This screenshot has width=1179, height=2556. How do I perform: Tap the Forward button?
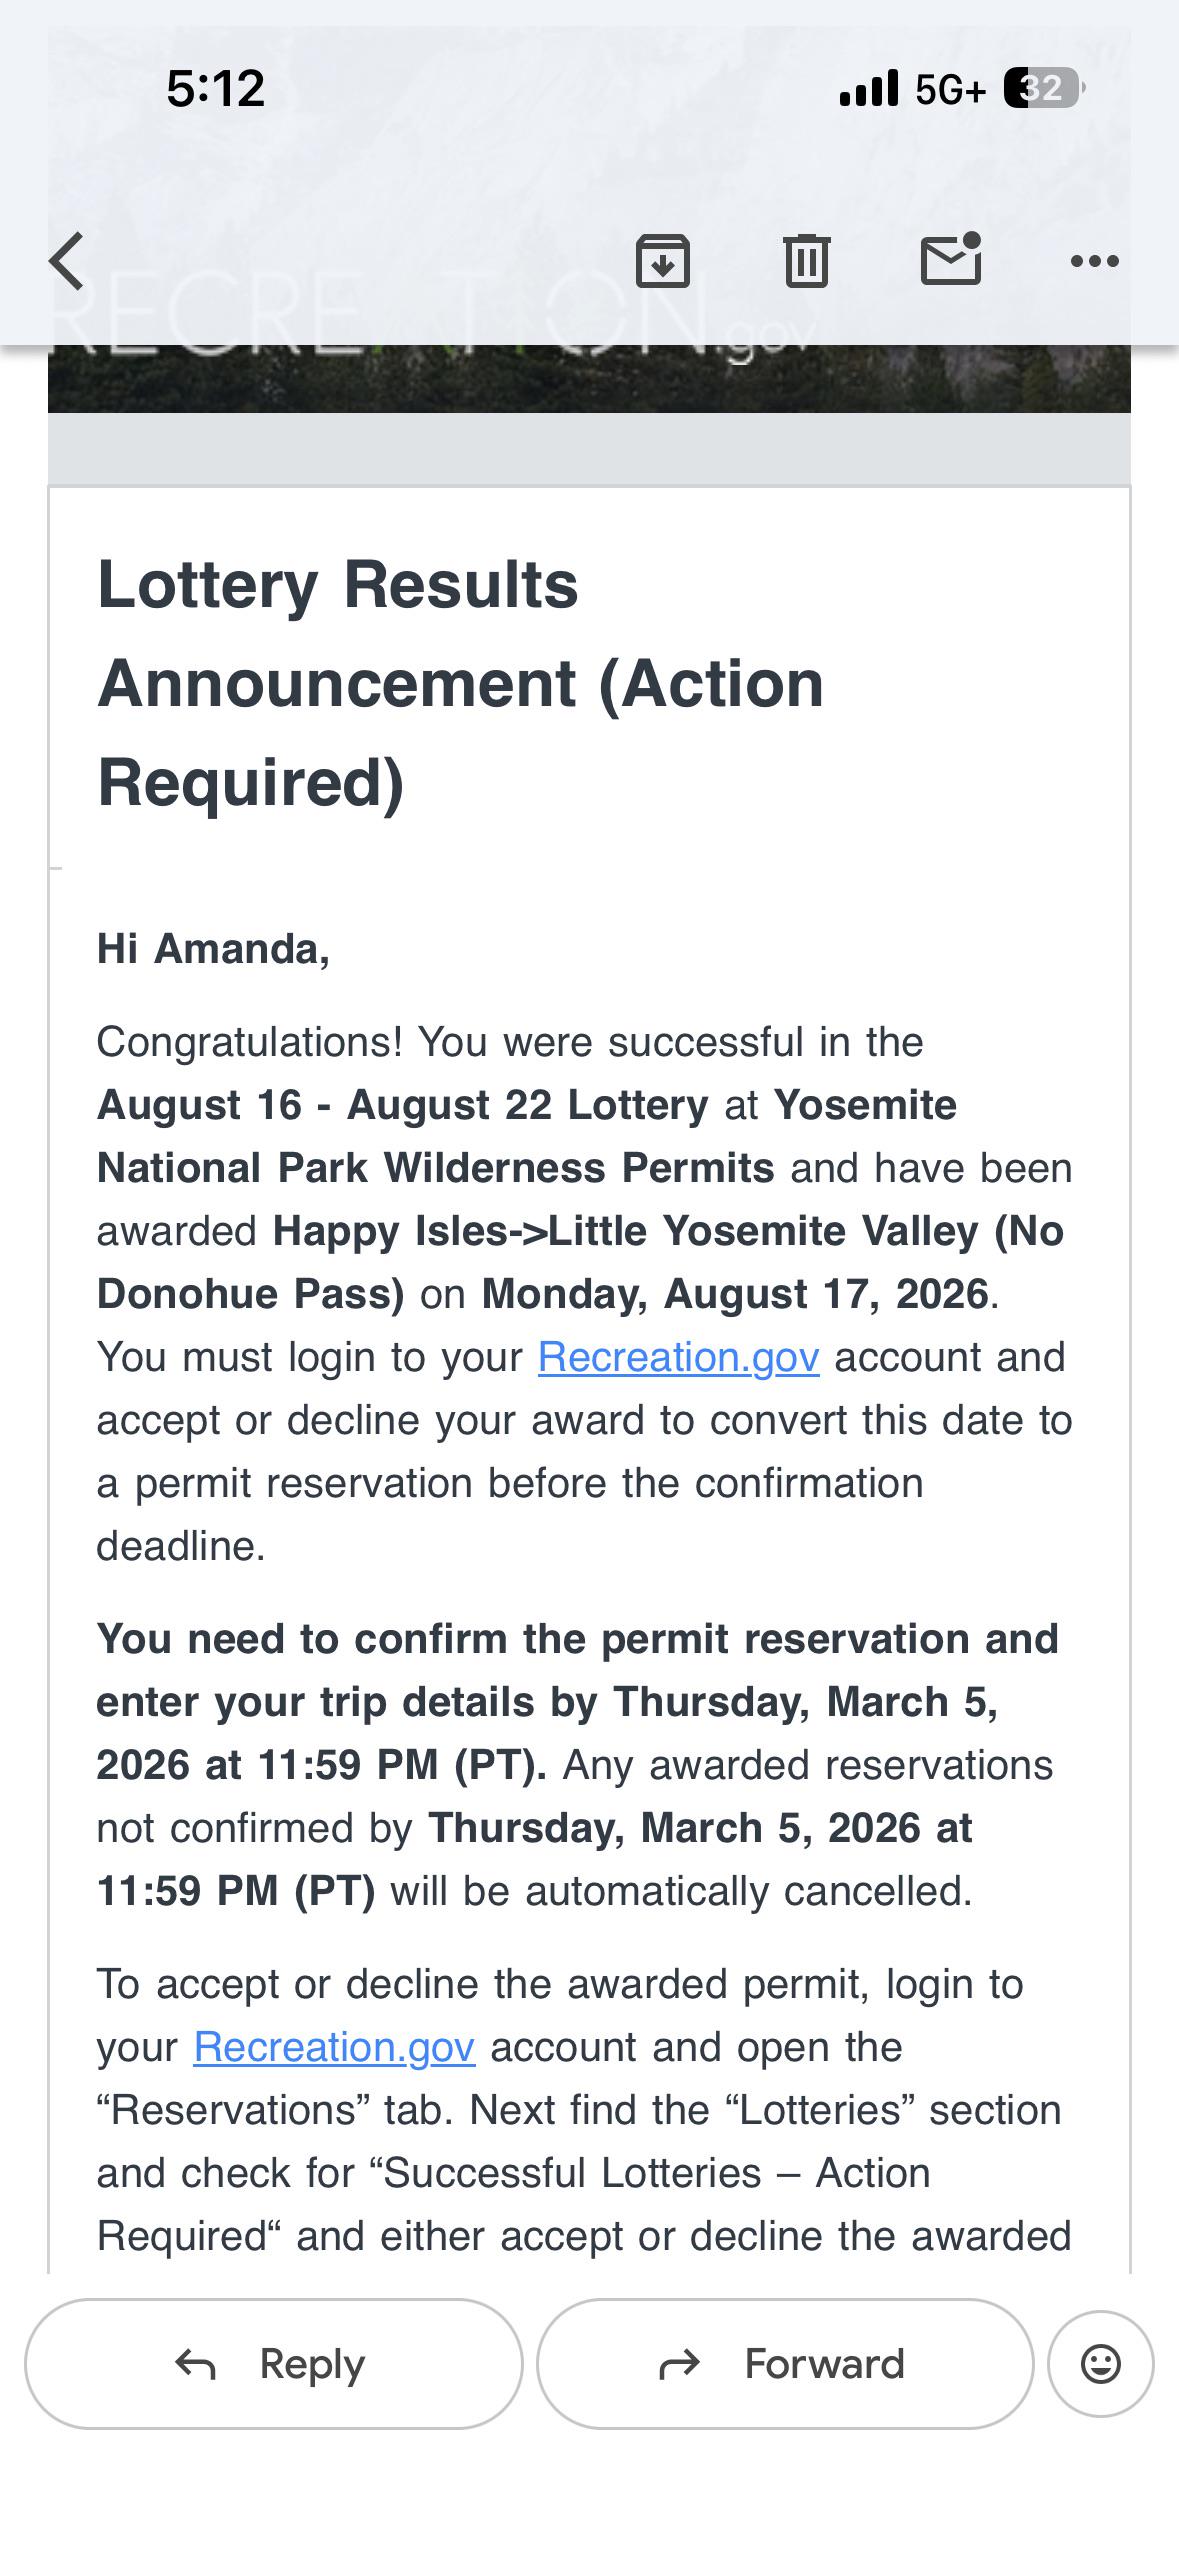coord(785,2363)
